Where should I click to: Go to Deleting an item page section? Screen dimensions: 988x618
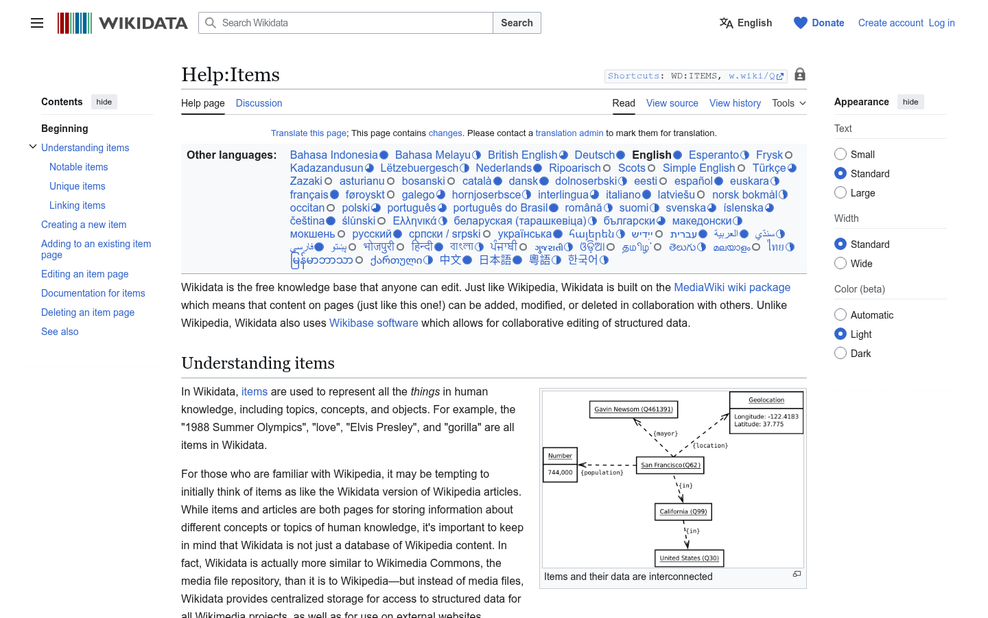(x=88, y=312)
